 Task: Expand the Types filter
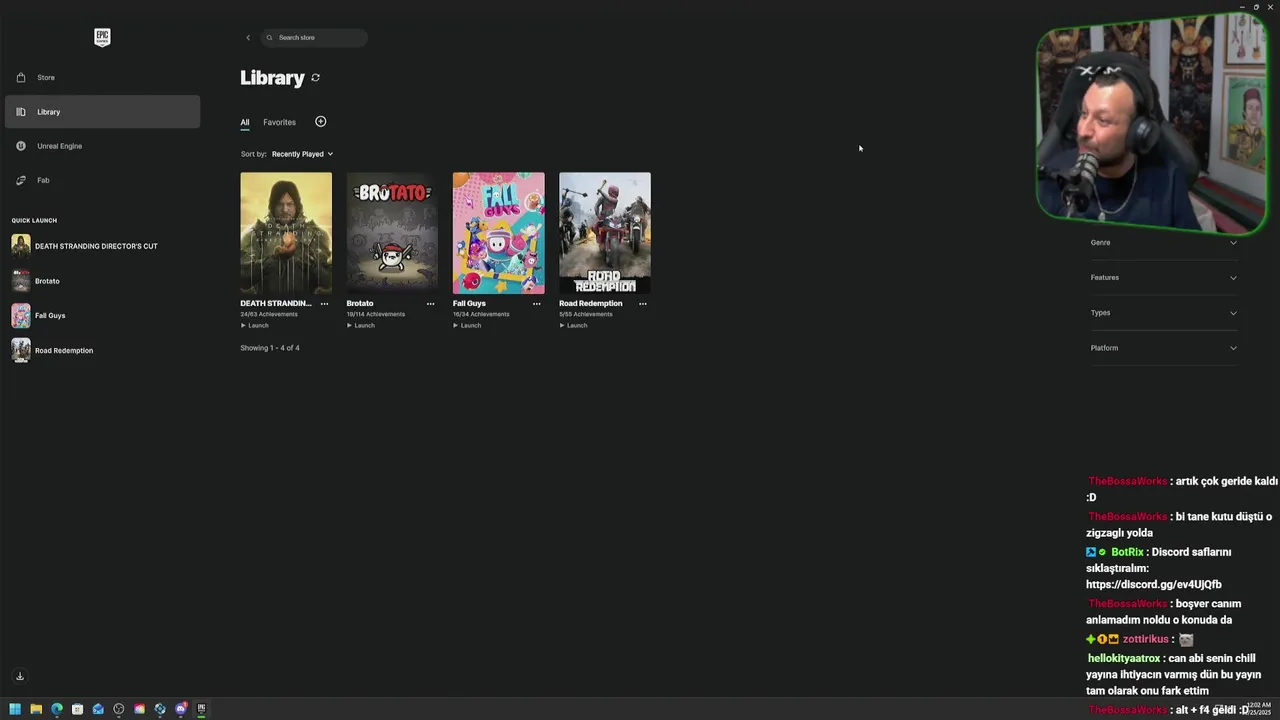[x=1164, y=313]
